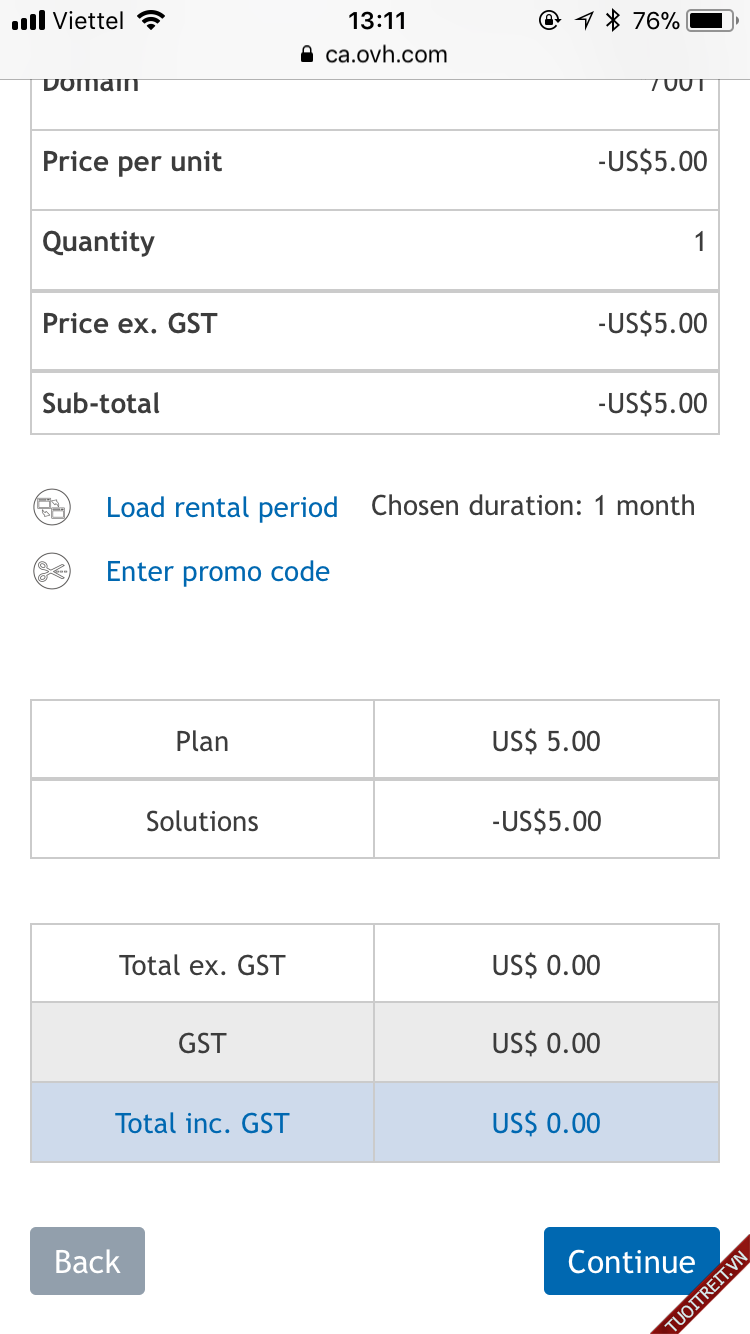The height and width of the screenshot is (1334, 750).
Task: Tap the Bluetooth status icon
Action: coord(614,20)
